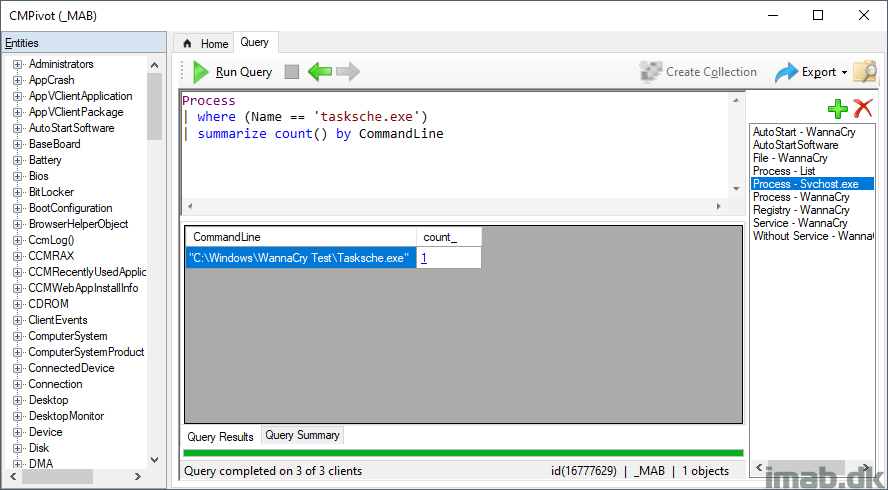Open the Export dropdown arrow
Viewport: 888px width, 490px height.
pyautogui.click(x=844, y=73)
